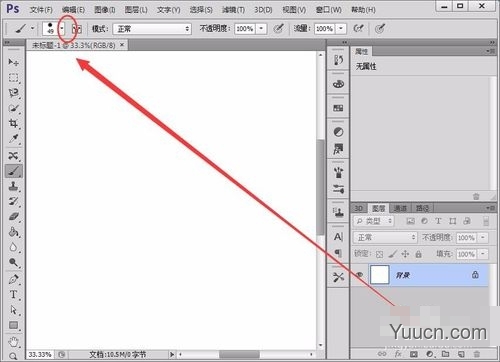Click the add layer mask button
Image resolution: width=500 pixels, height=362 pixels.
pos(414,354)
